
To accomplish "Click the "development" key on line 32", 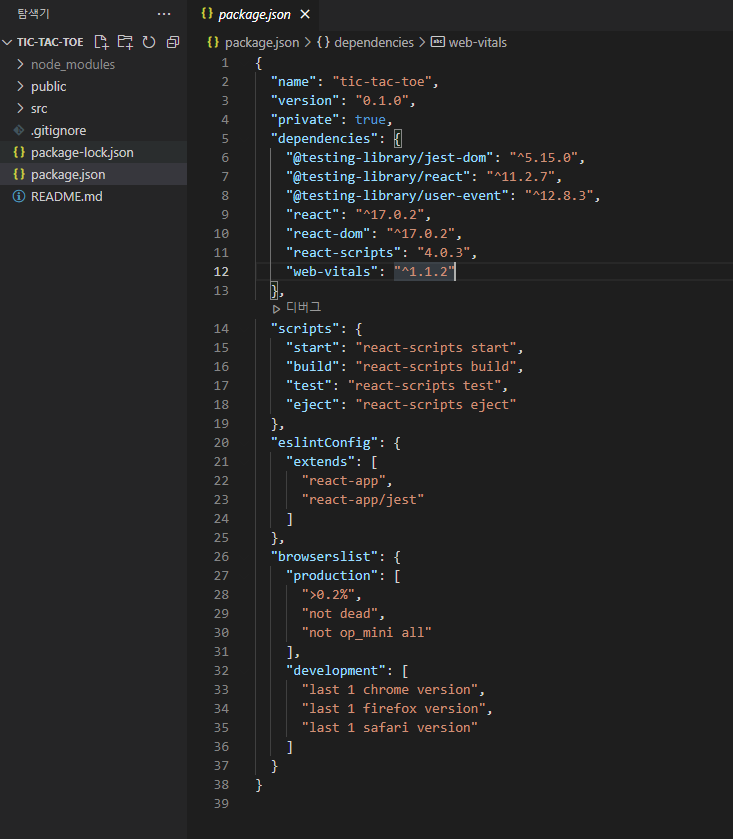I will 336,670.
